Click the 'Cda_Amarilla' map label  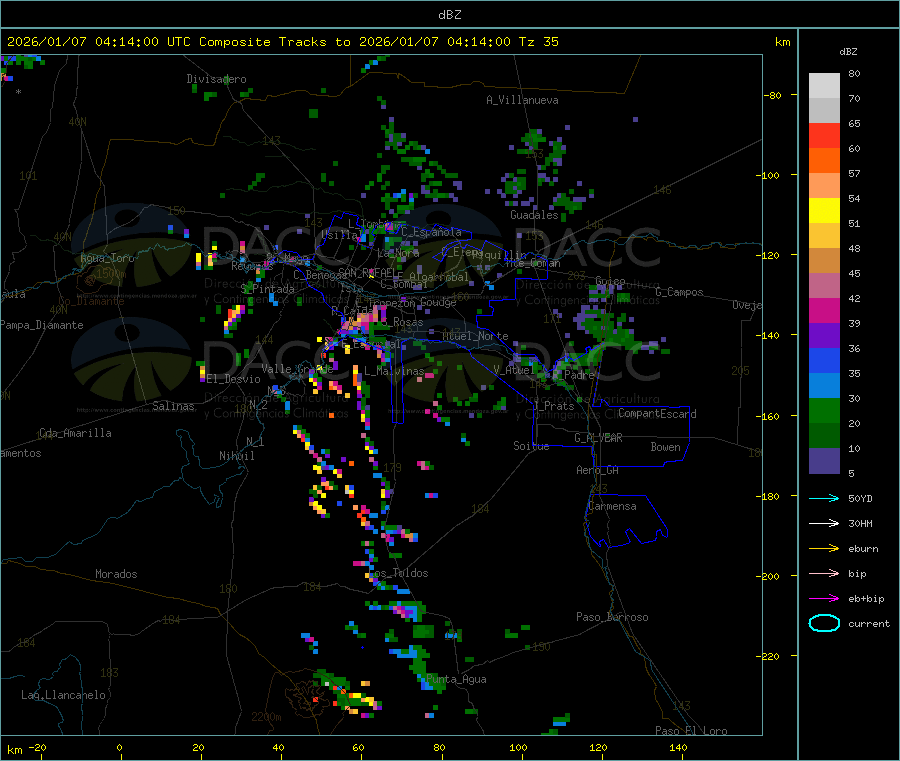click(x=75, y=433)
